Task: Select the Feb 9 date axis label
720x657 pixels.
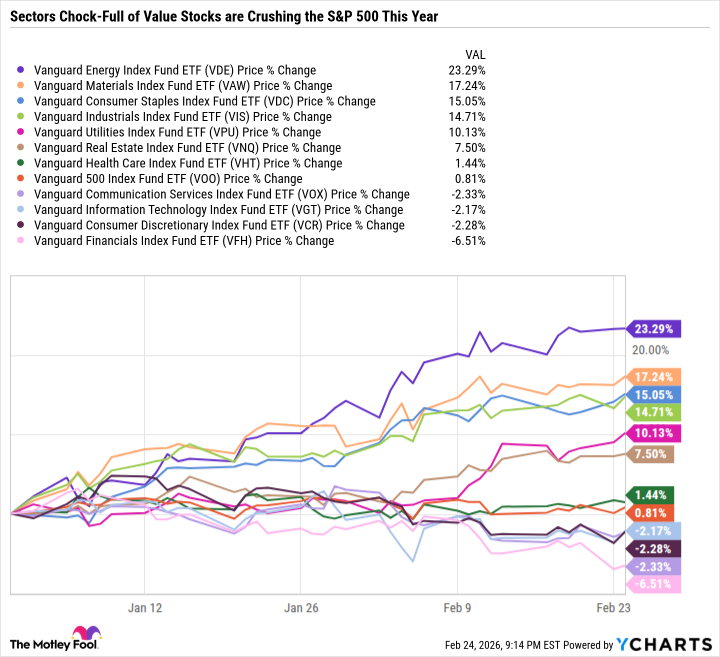Action: [456, 607]
